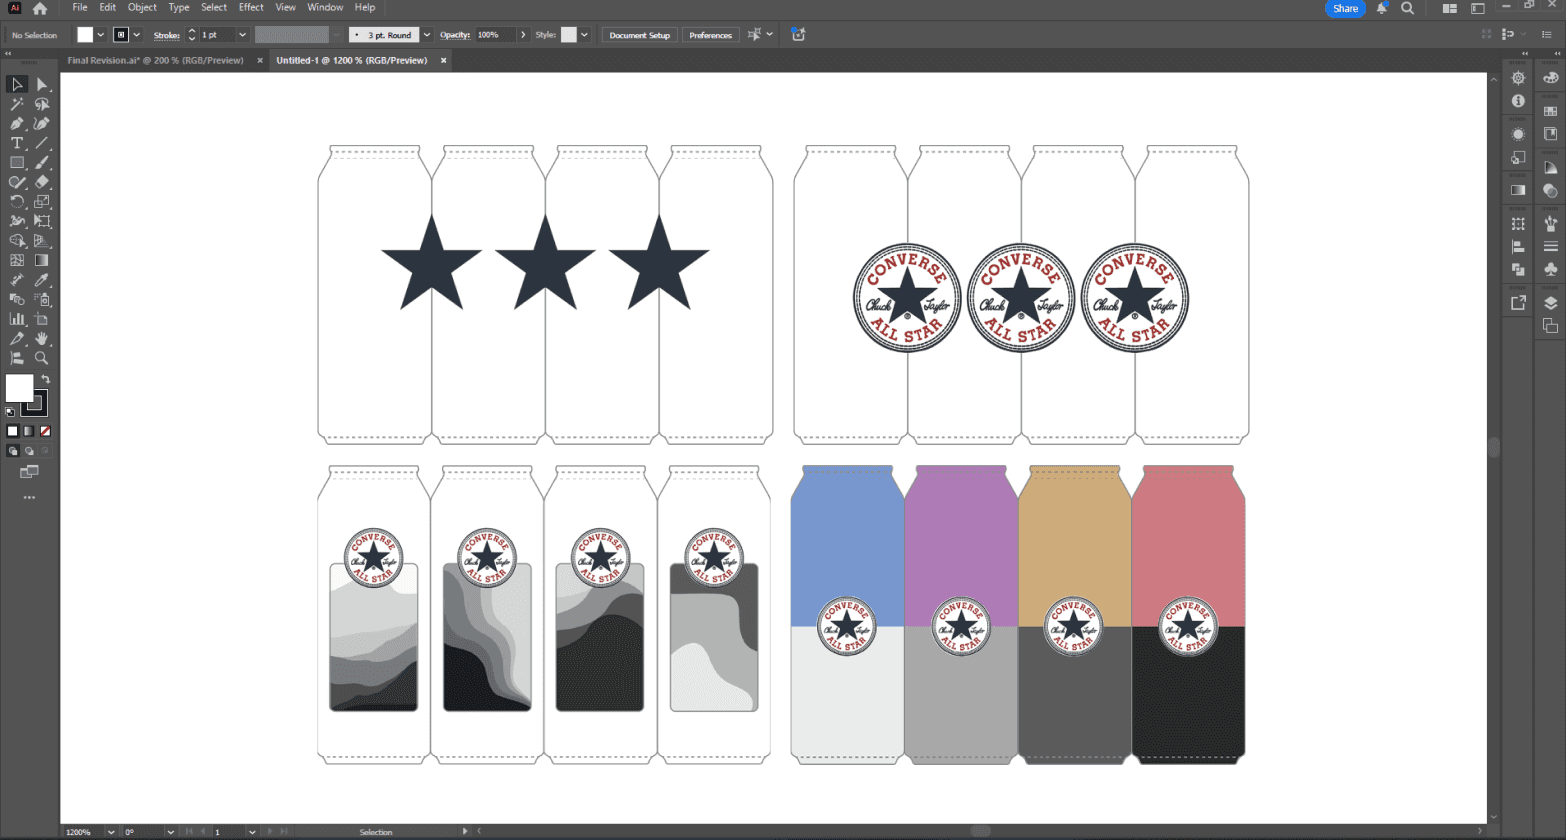This screenshot has width=1566, height=840.
Task: Open the Swatches panel icon
Action: pyautogui.click(x=1551, y=112)
